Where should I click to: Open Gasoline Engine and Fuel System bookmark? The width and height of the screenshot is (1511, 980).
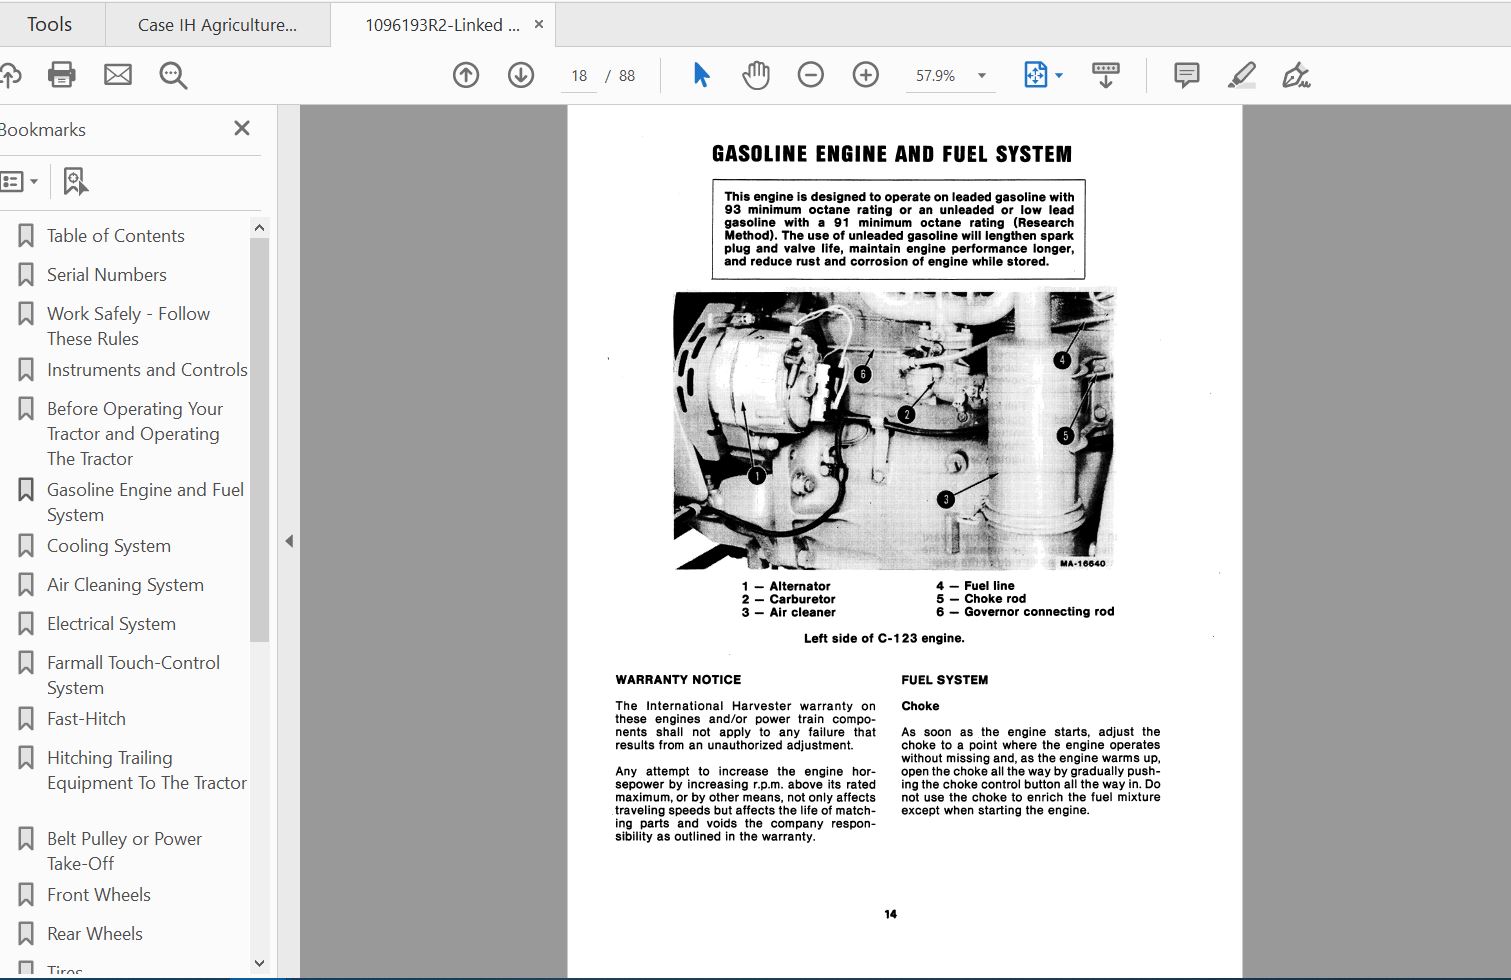click(x=145, y=502)
